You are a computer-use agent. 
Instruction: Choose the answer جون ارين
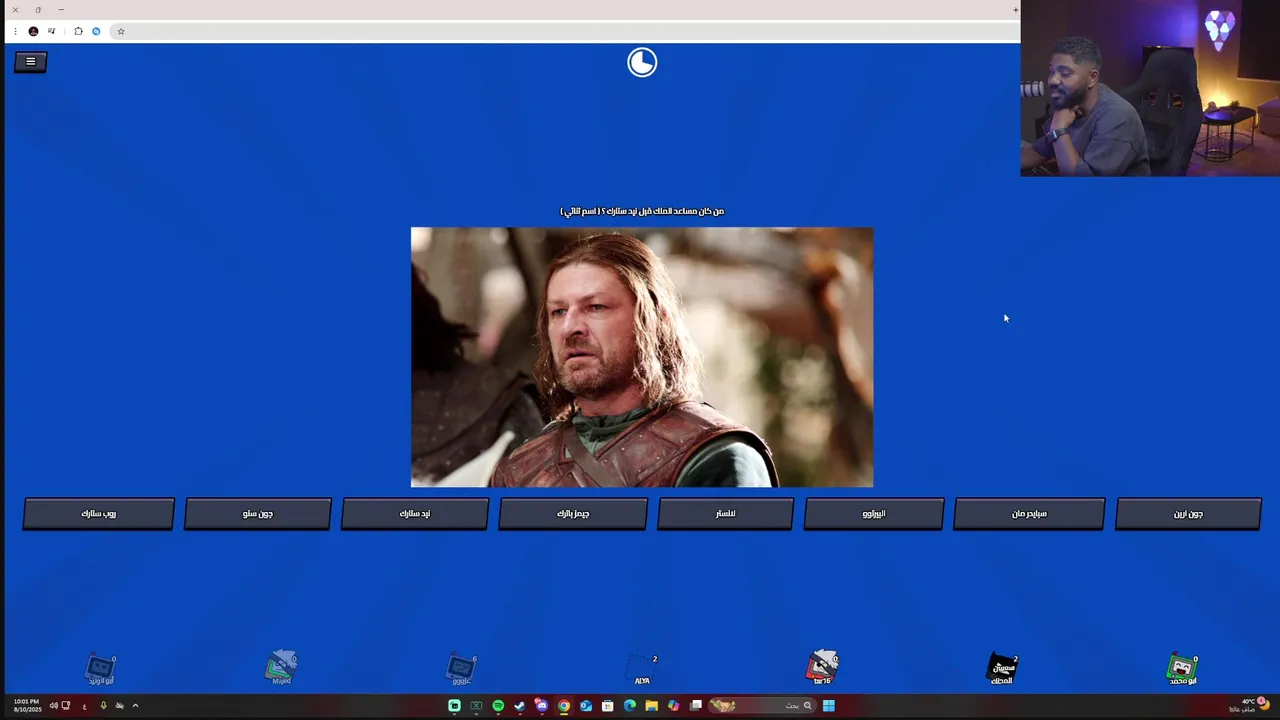click(x=1188, y=514)
